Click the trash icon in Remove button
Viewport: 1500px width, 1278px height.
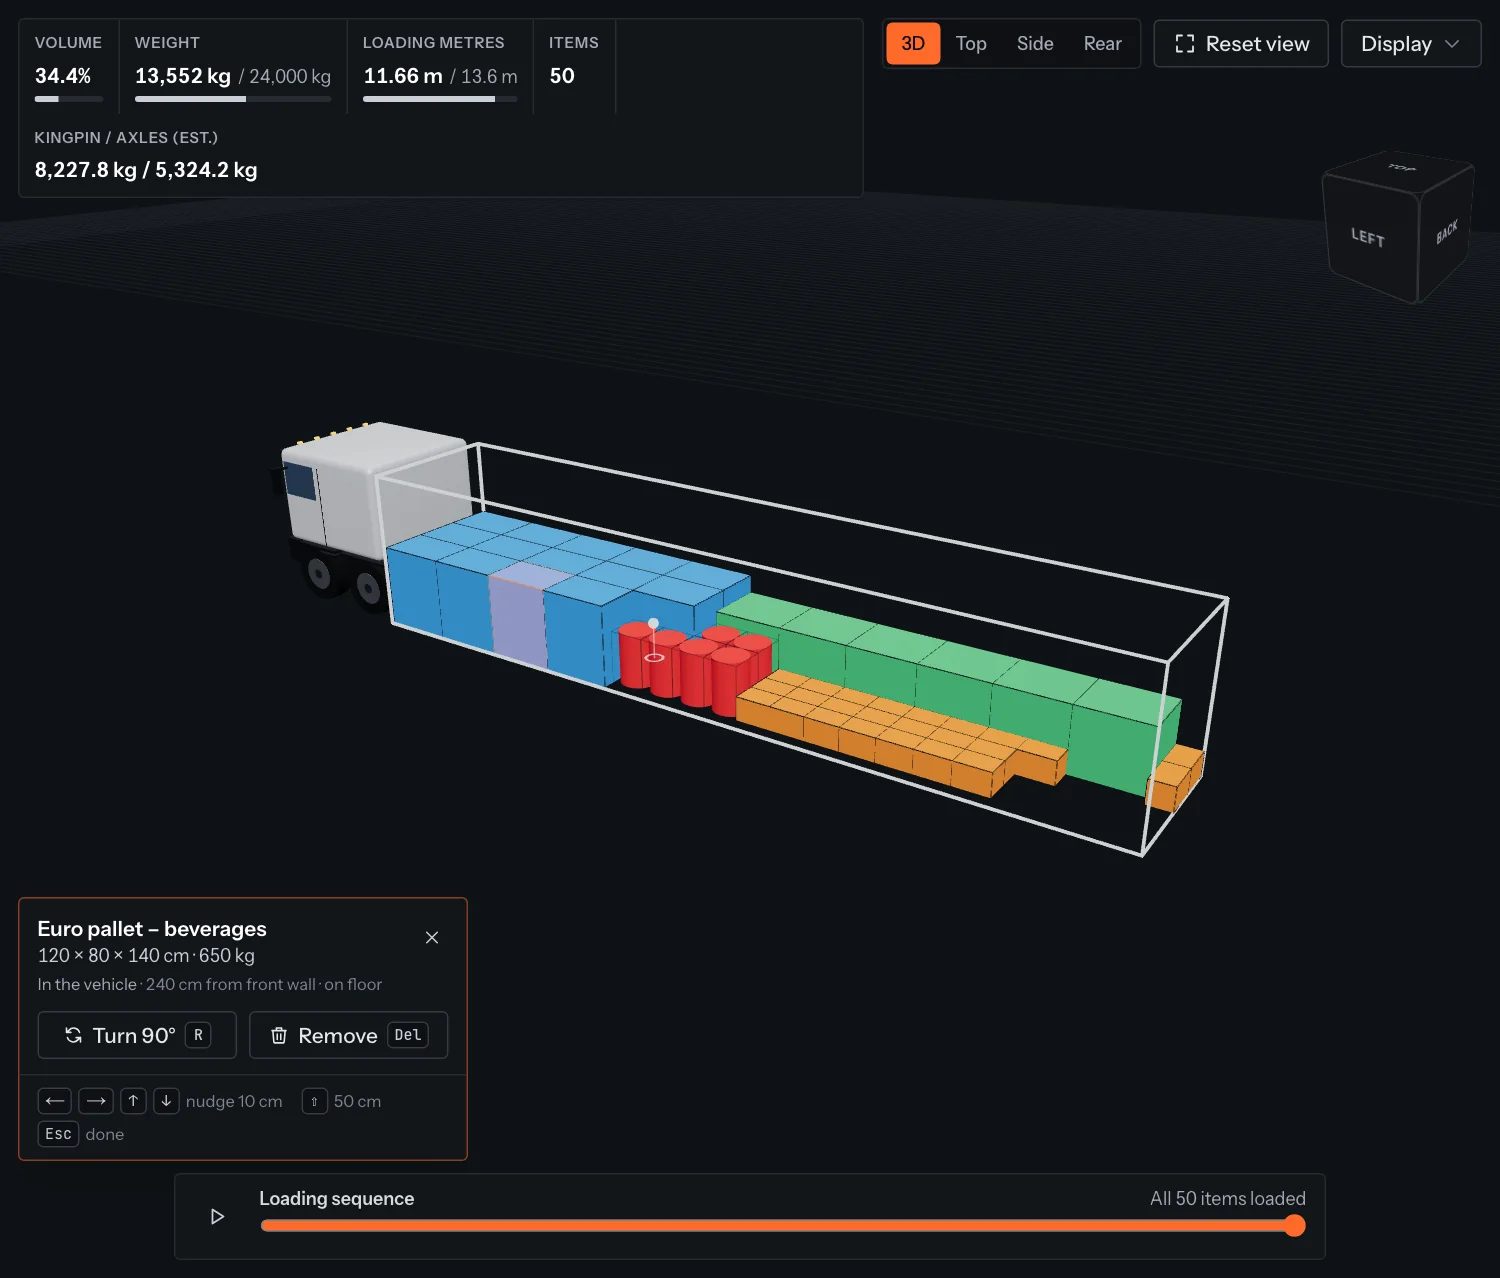[x=279, y=1035]
